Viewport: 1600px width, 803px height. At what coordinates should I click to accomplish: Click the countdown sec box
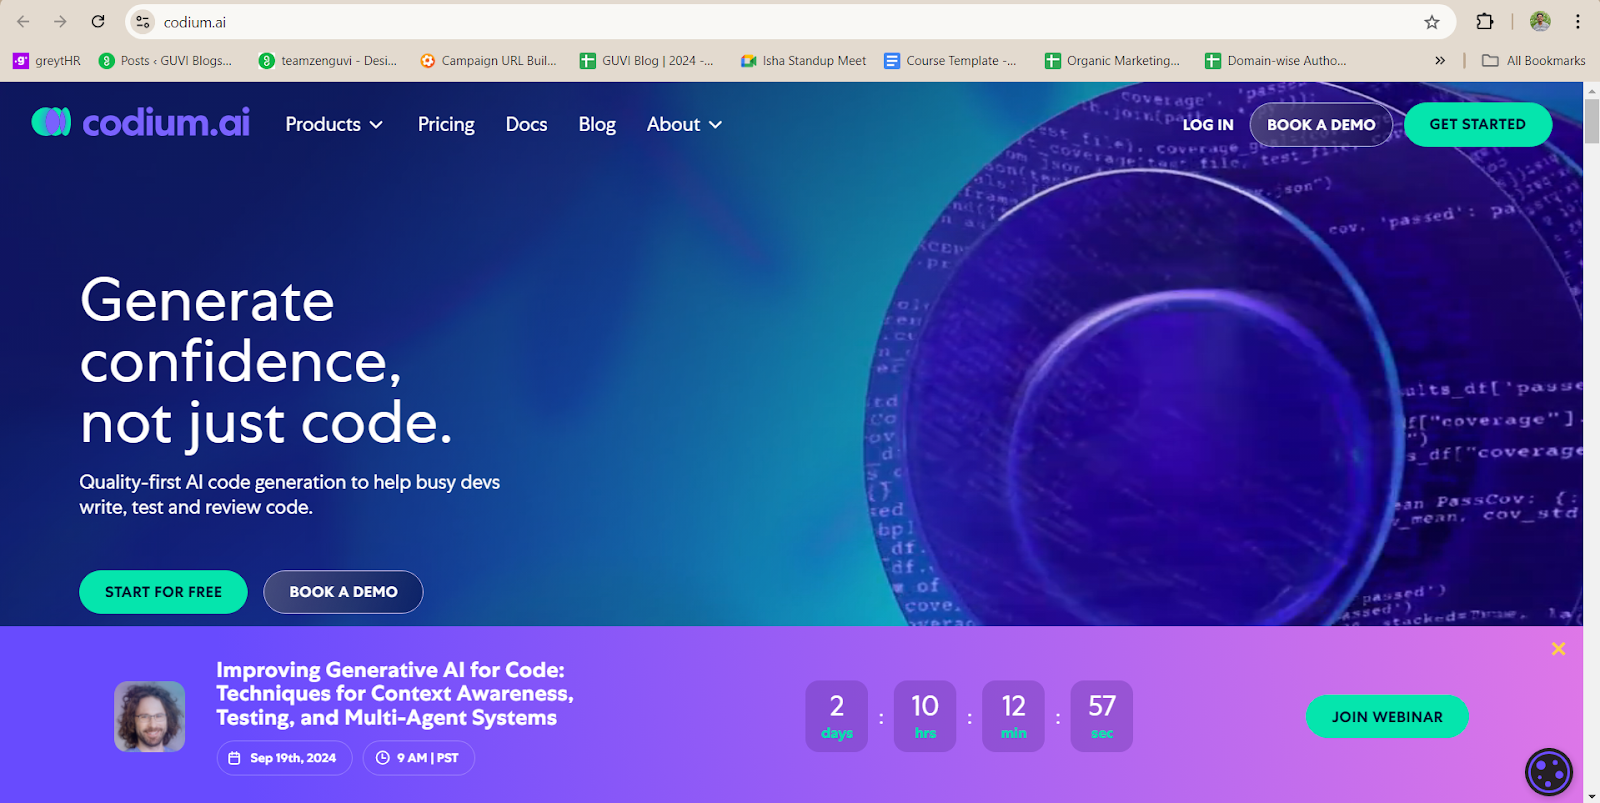coord(1102,717)
